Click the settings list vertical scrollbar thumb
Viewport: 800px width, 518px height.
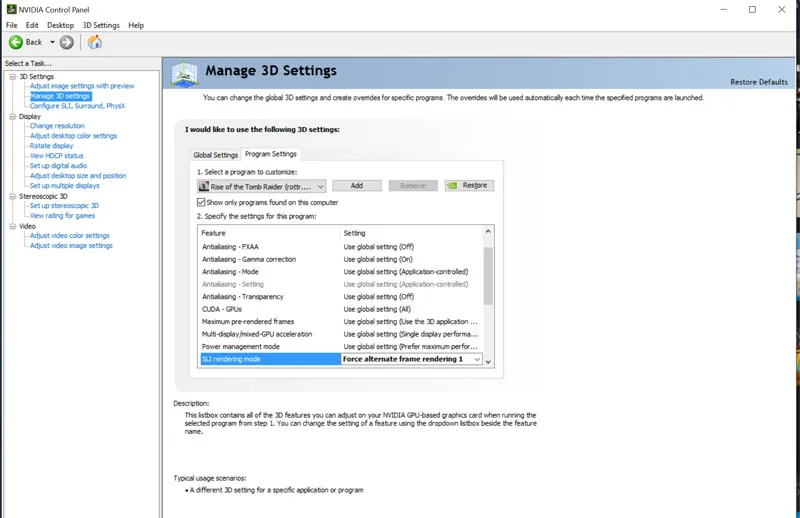(x=488, y=274)
